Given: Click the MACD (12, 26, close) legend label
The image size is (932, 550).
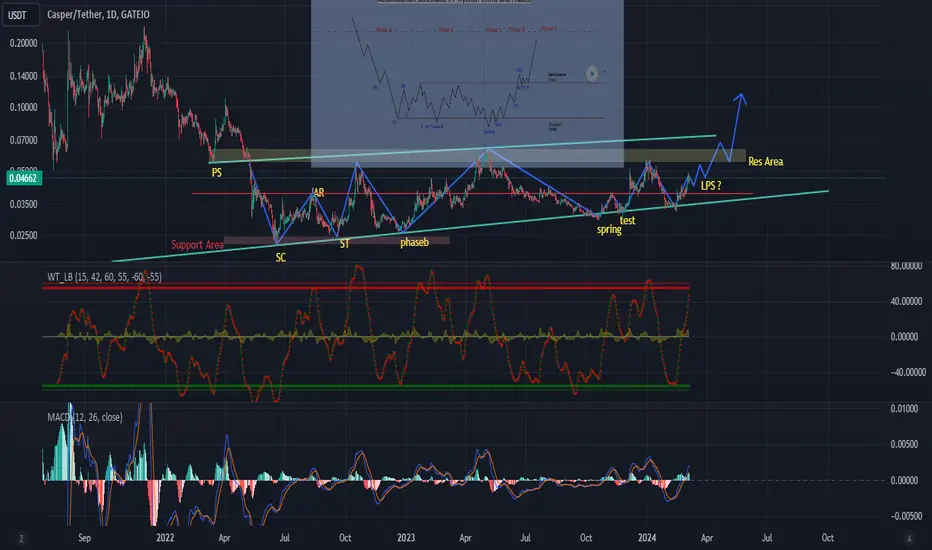Looking at the screenshot, I should click(85, 417).
